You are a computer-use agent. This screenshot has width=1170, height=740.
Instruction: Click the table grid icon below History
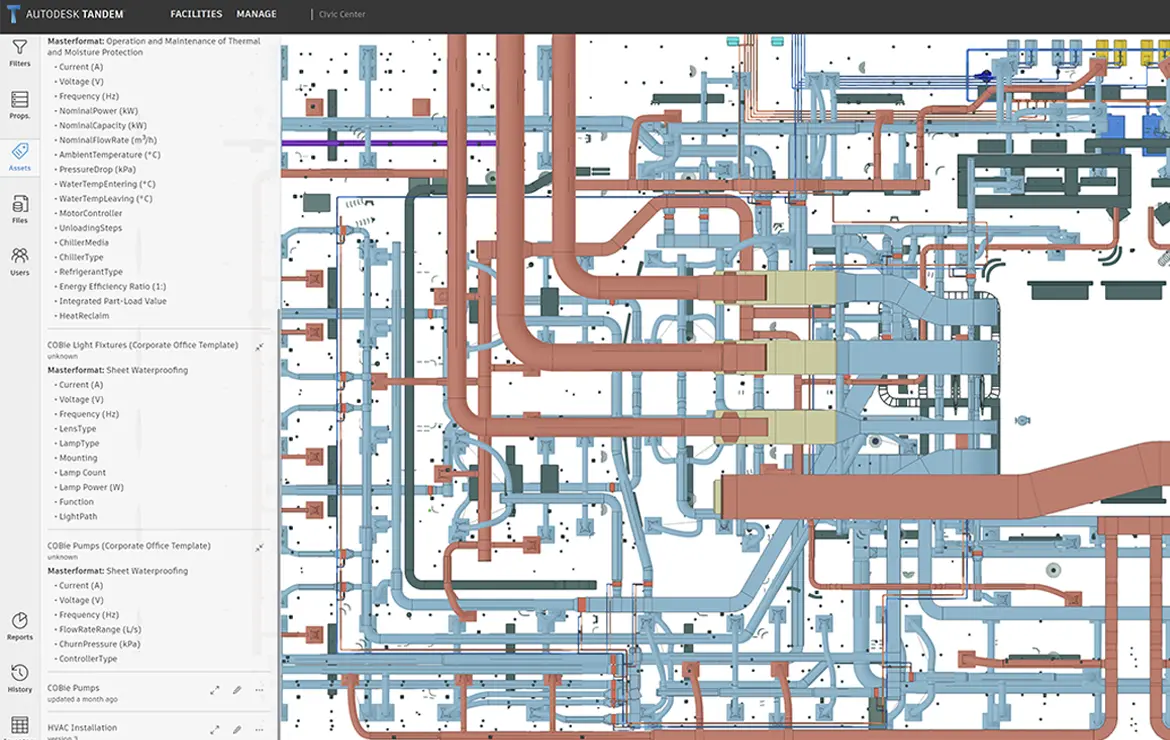coord(20,725)
